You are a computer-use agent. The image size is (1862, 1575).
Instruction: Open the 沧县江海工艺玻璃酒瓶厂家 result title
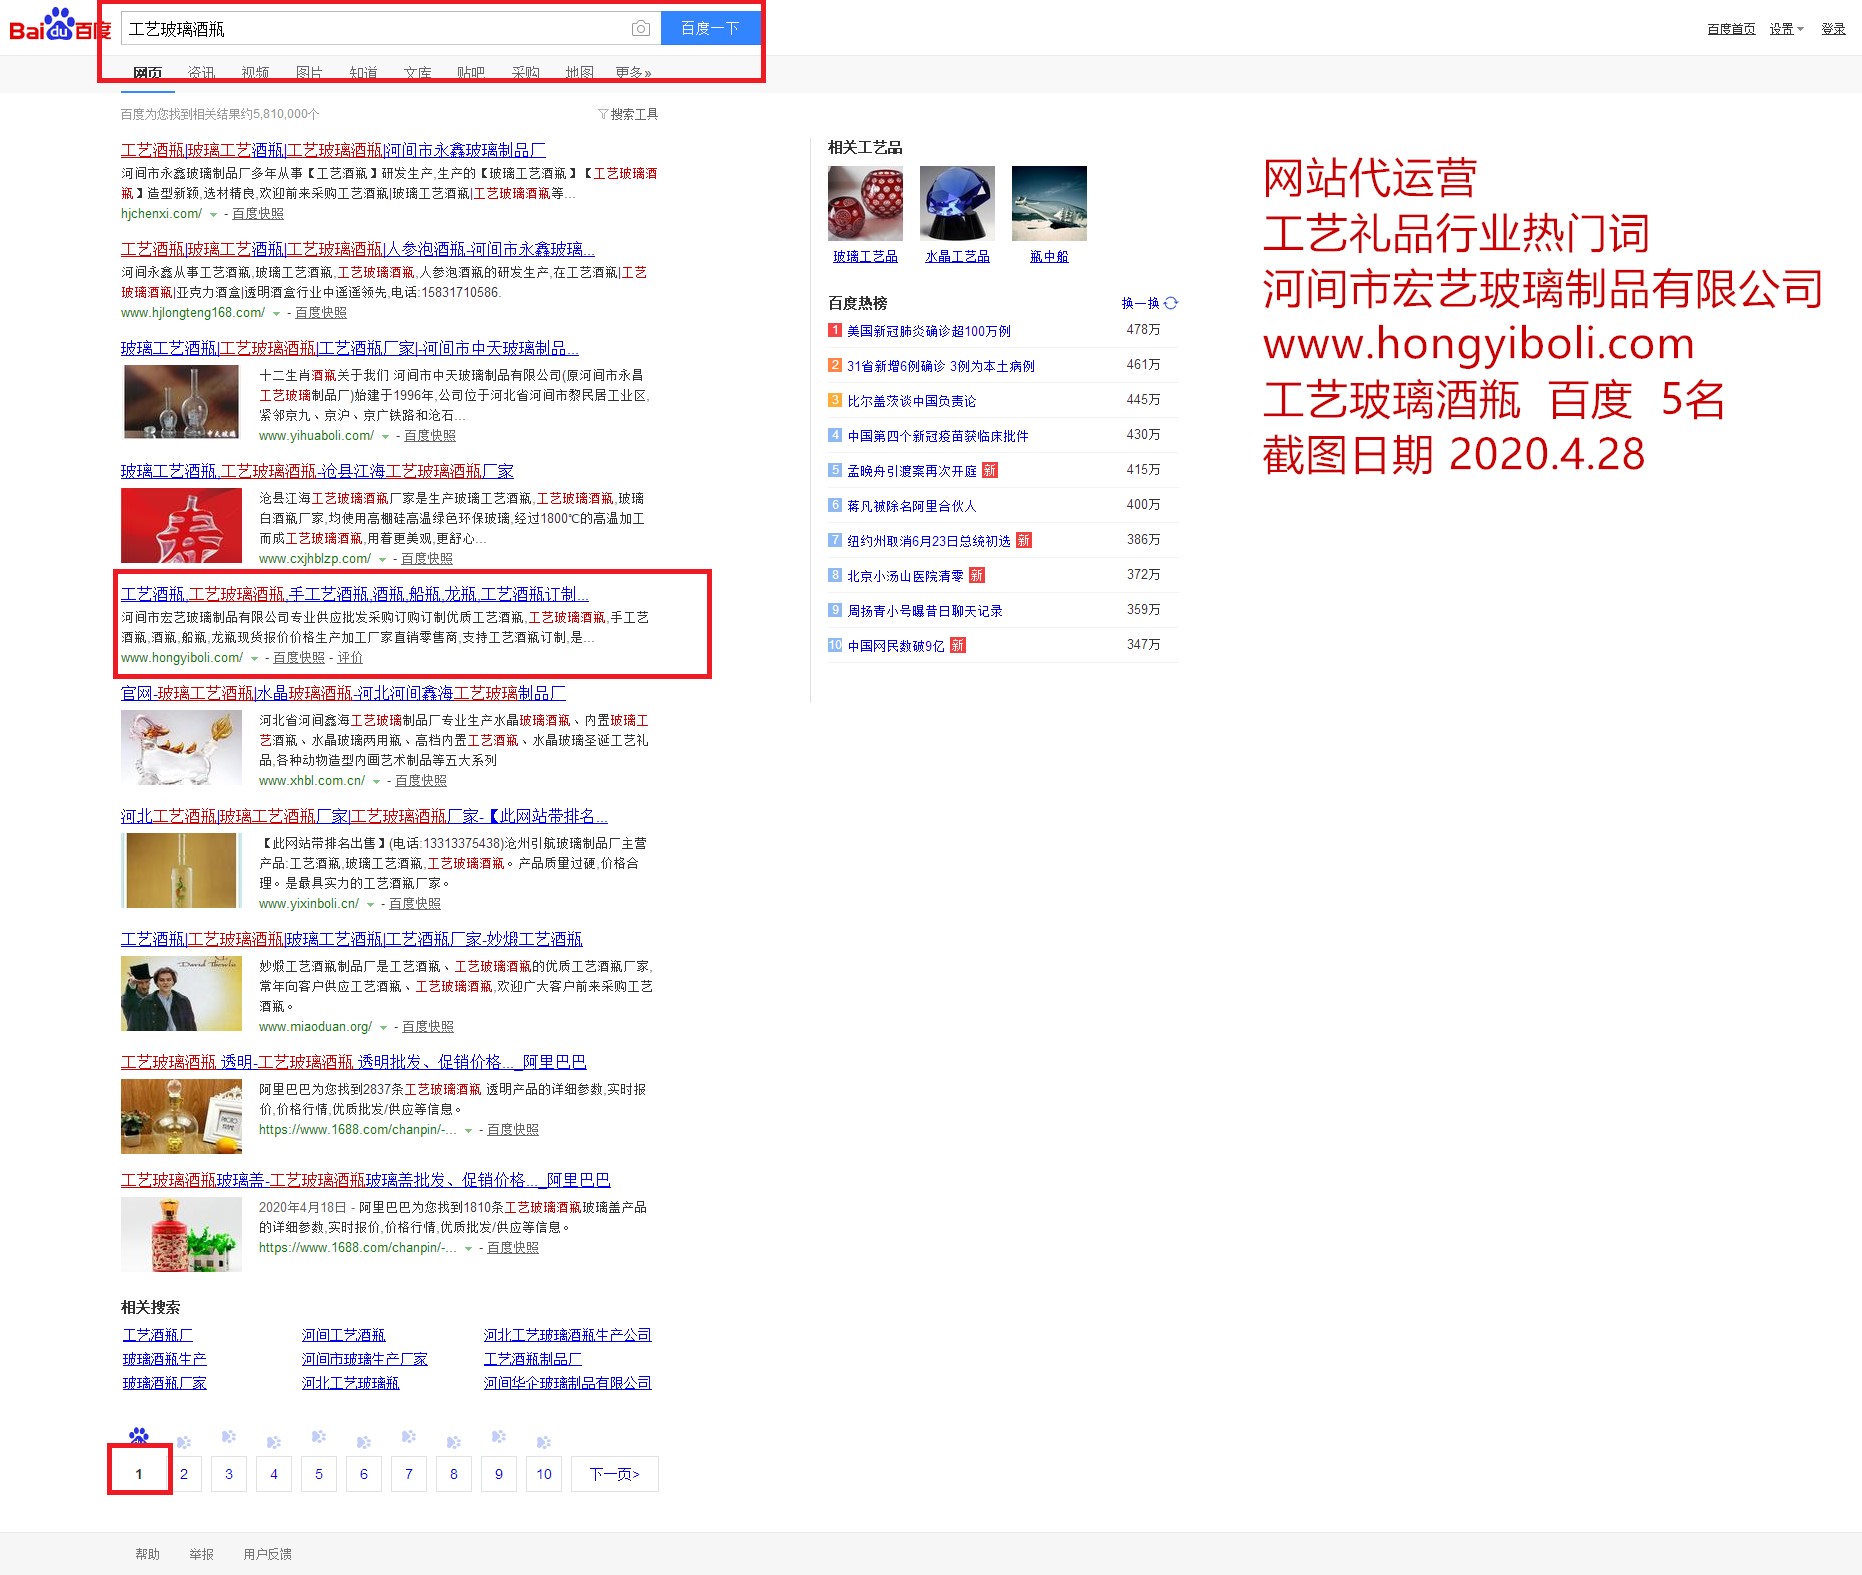coord(317,471)
